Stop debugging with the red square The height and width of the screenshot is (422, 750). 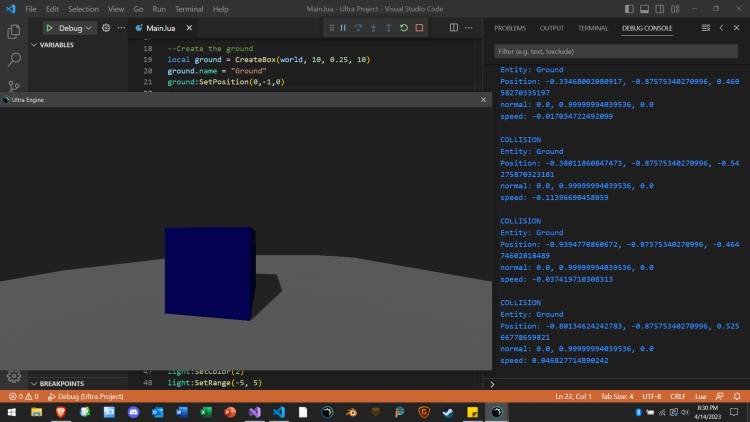[419, 28]
